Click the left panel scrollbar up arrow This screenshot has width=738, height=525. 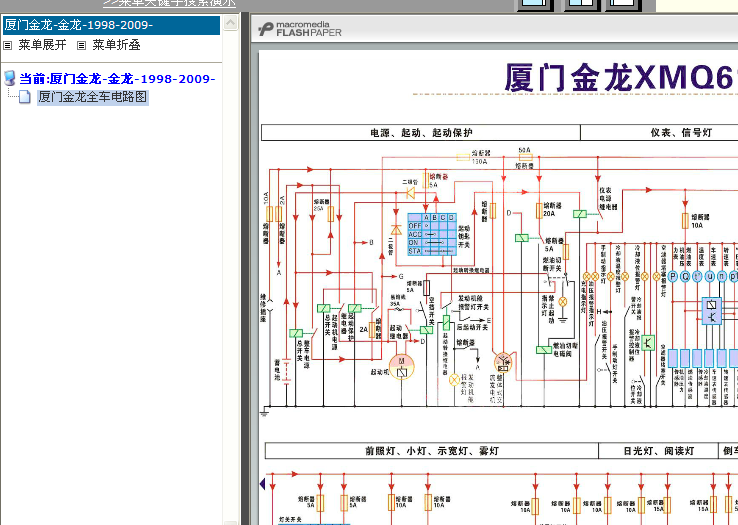pyautogui.click(x=231, y=23)
